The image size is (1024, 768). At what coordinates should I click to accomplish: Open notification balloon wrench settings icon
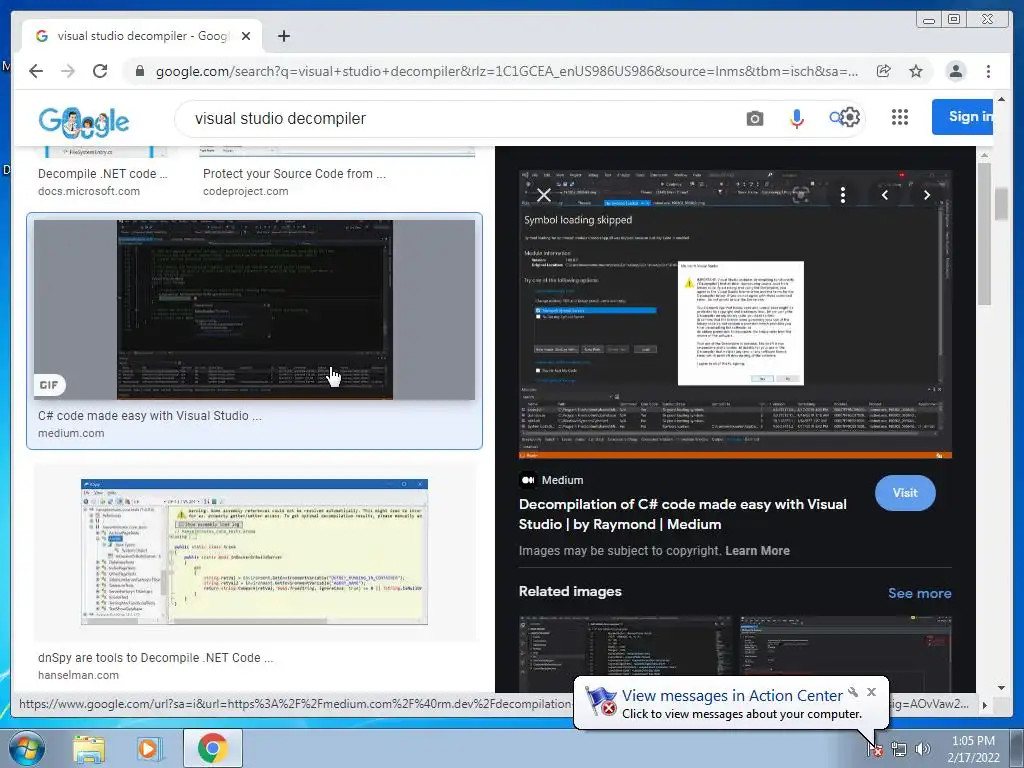pyautogui.click(x=853, y=692)
